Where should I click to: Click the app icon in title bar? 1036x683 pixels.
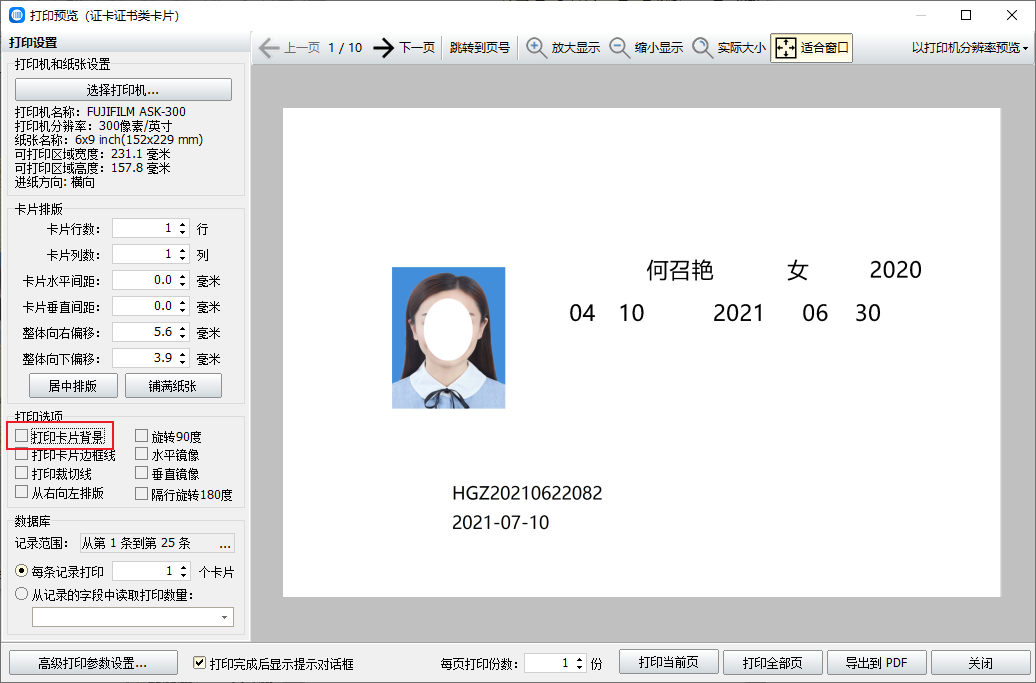17,15
